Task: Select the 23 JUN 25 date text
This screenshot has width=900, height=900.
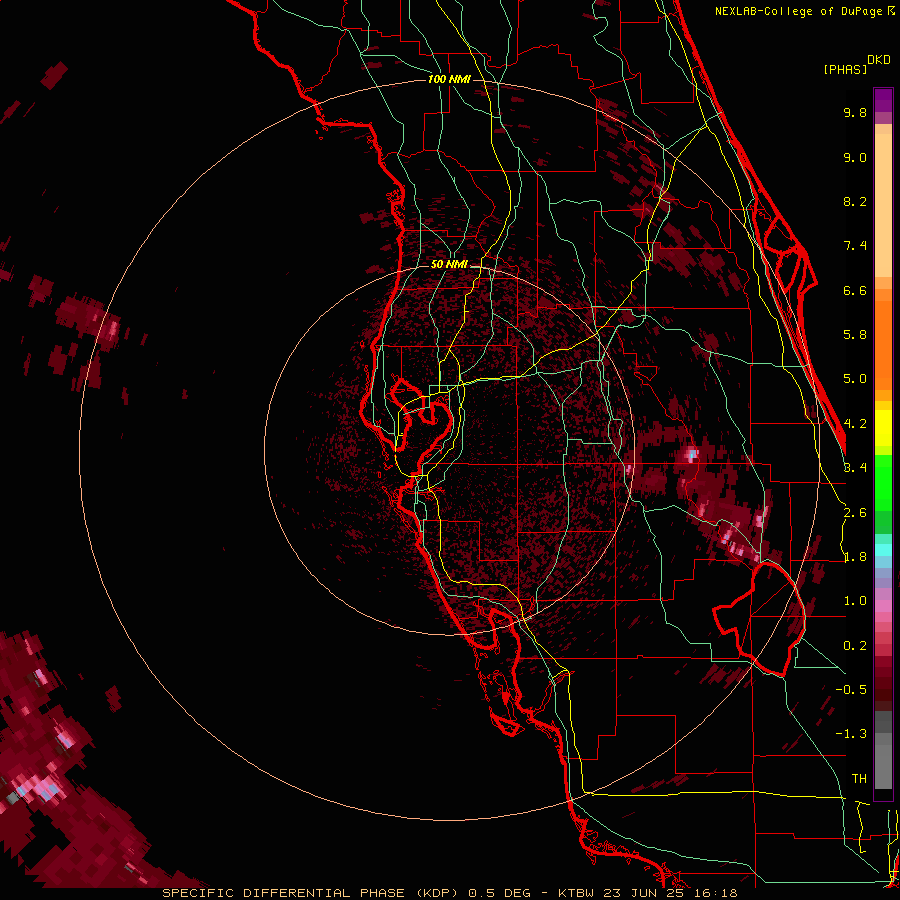Action: [641, 893]
